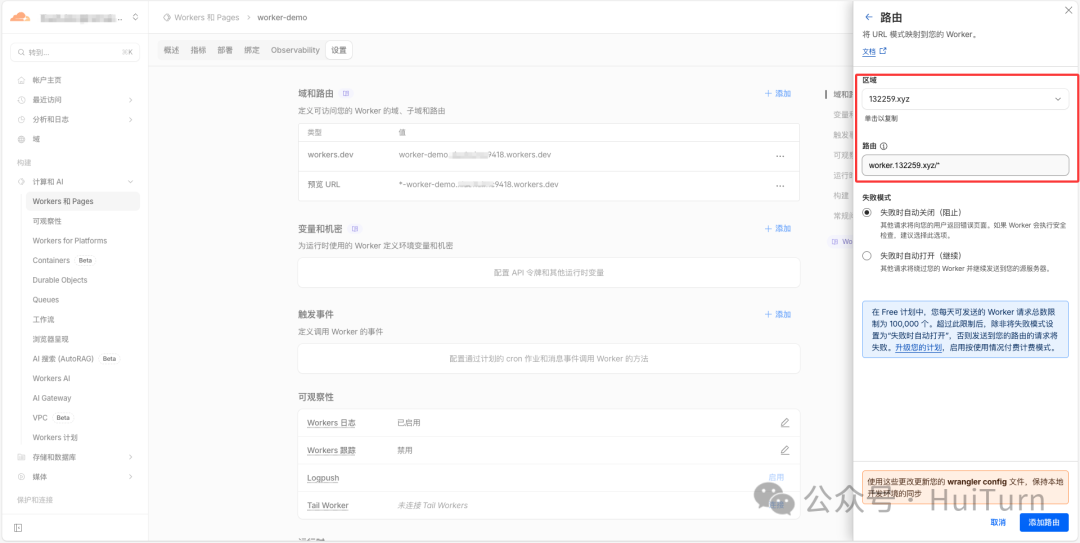
Task: Click 添加 for 触发事件
Action: pyautogui.click(x=778, y=314)
